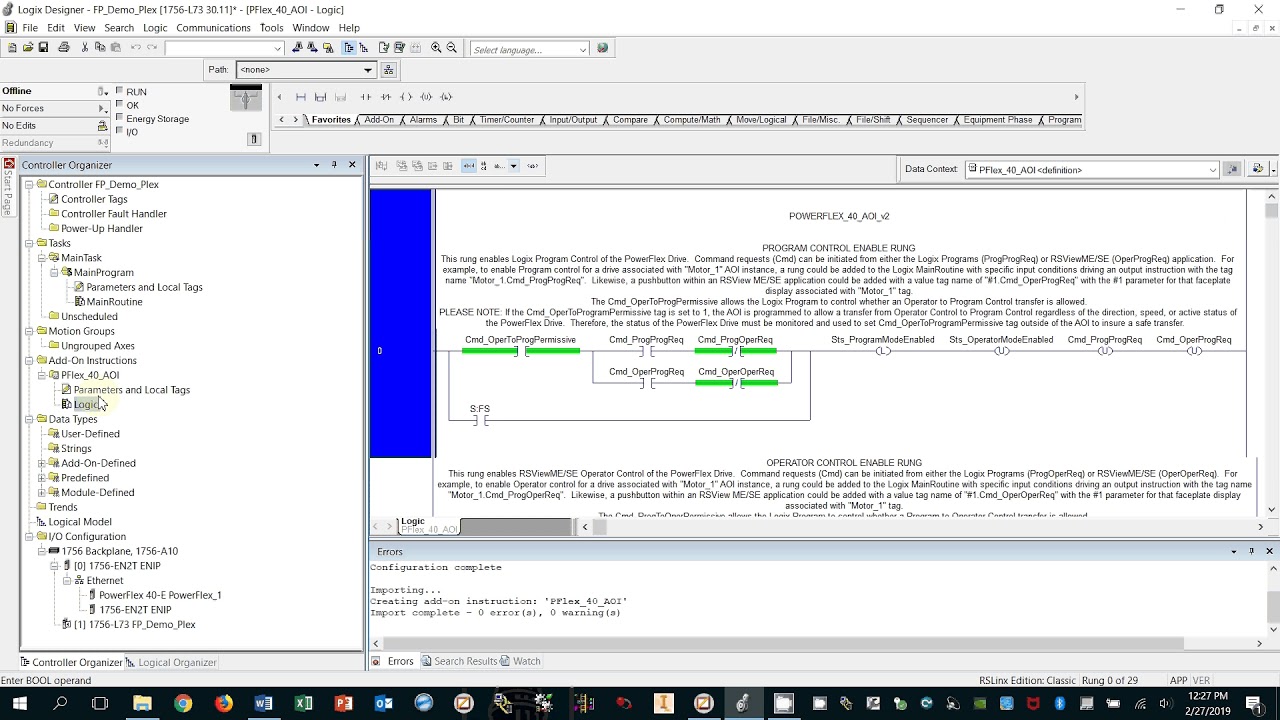This screenshot has width=1280, height=720.
Task: Select PowerFlex 40-E PowerFlex_1 module
Action: point(160,595)
